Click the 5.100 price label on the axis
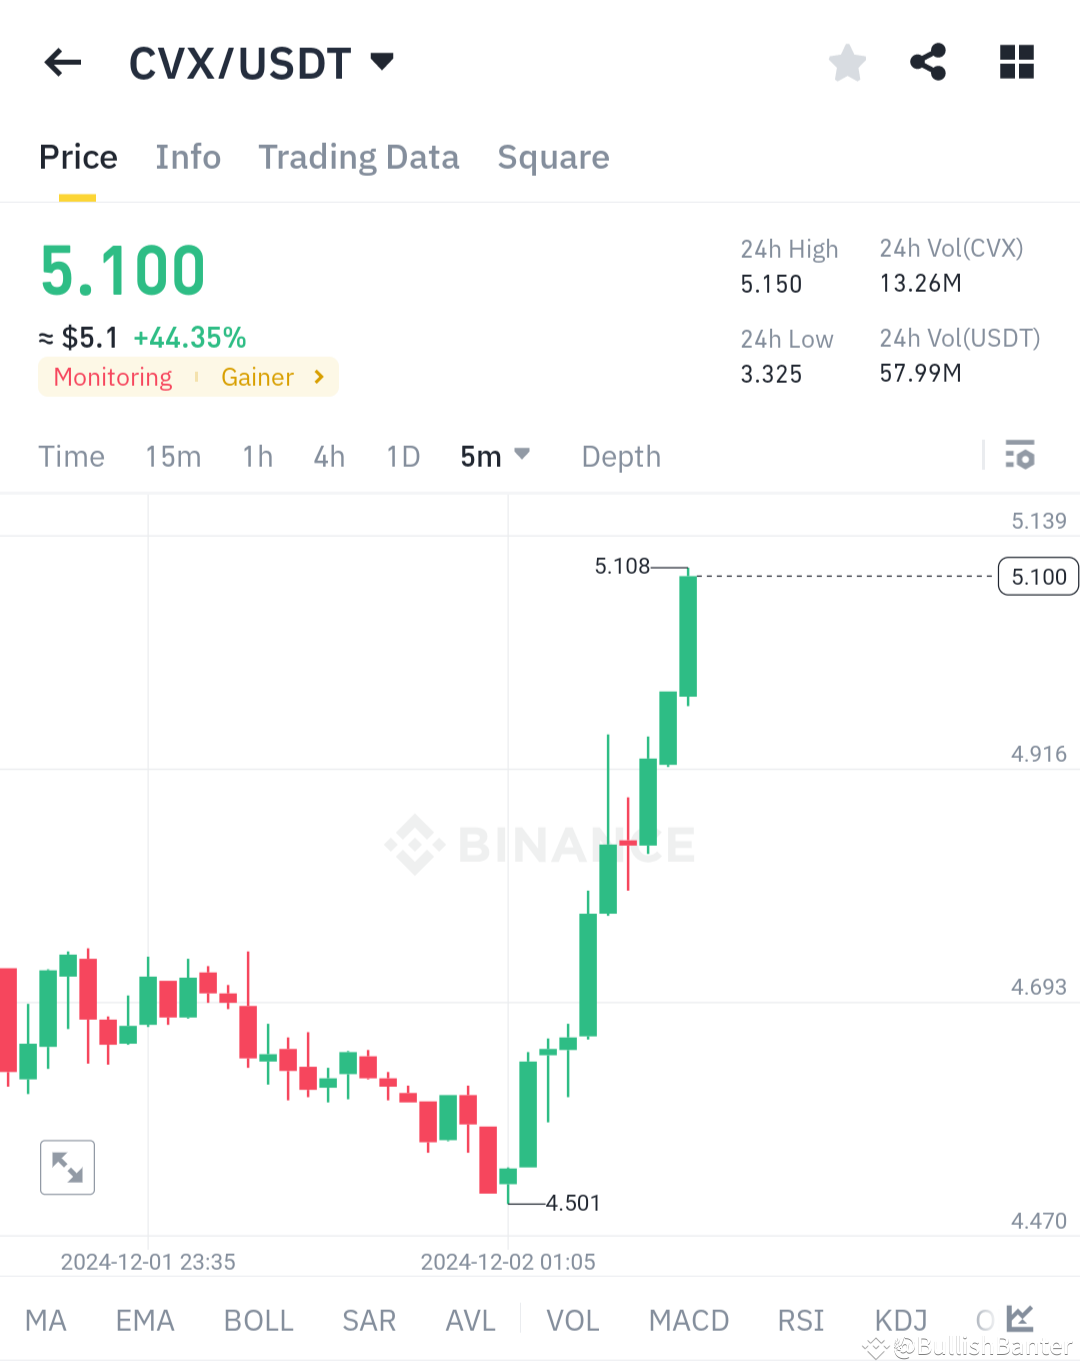Viewport: 1080px width, 1369px height. point(1037,576)
